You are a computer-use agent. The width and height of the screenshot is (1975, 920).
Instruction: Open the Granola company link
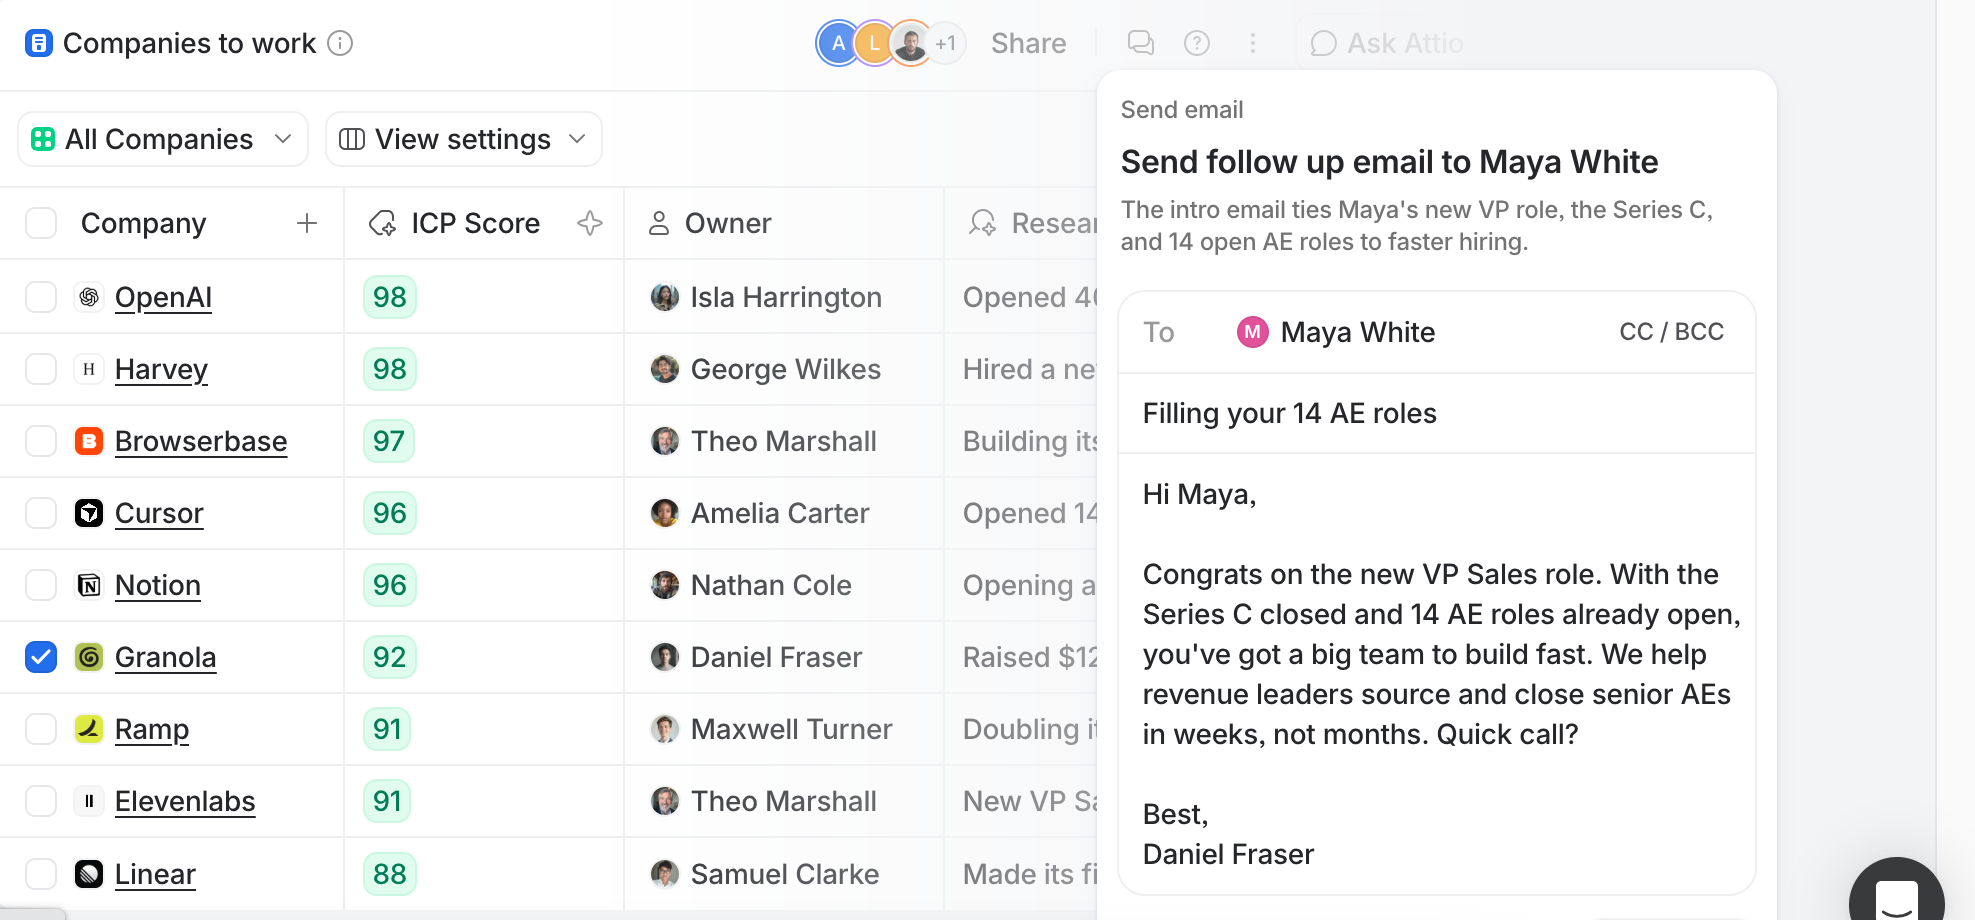[x=165, y=657]
